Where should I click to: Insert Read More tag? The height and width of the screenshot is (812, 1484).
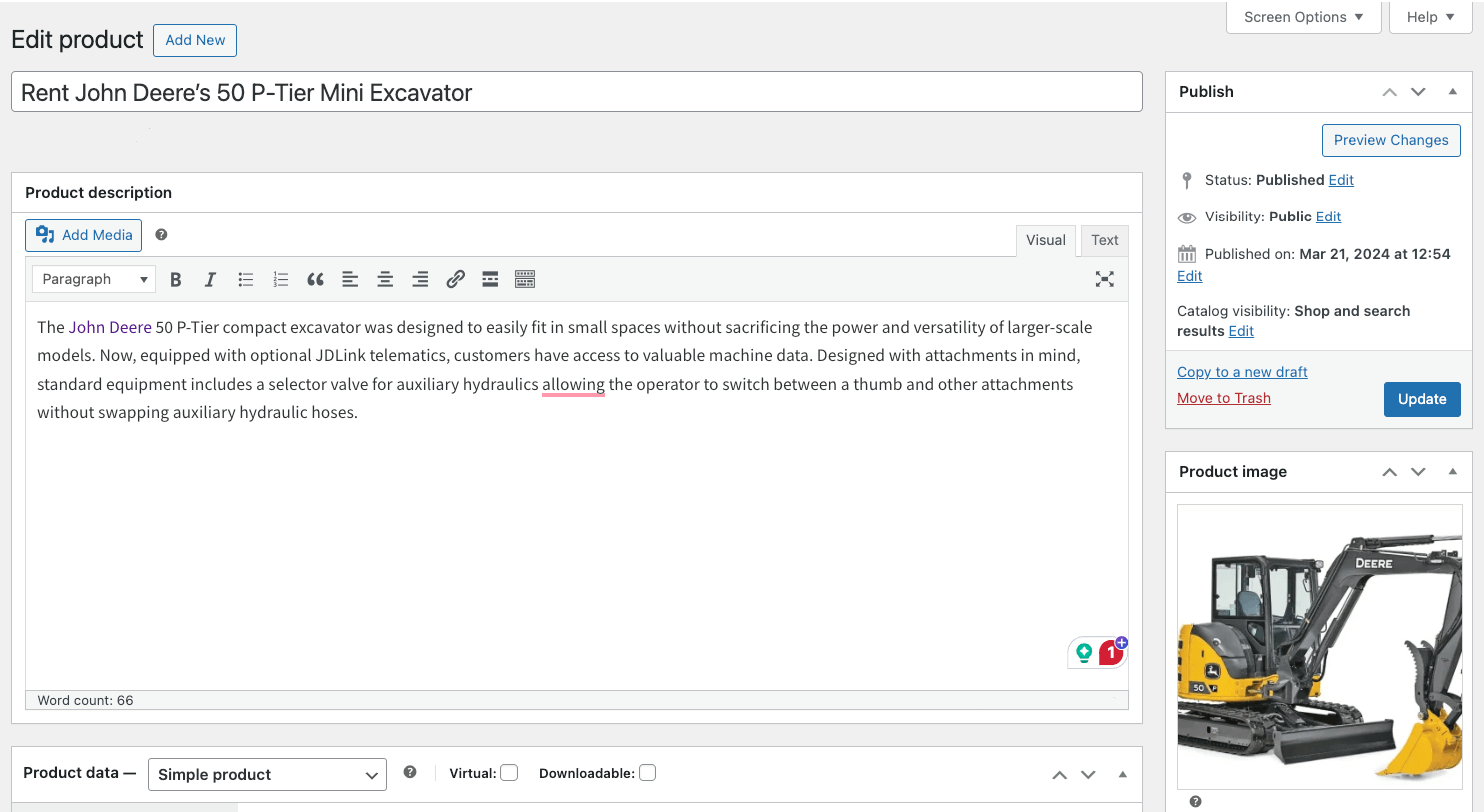(490, 280)
